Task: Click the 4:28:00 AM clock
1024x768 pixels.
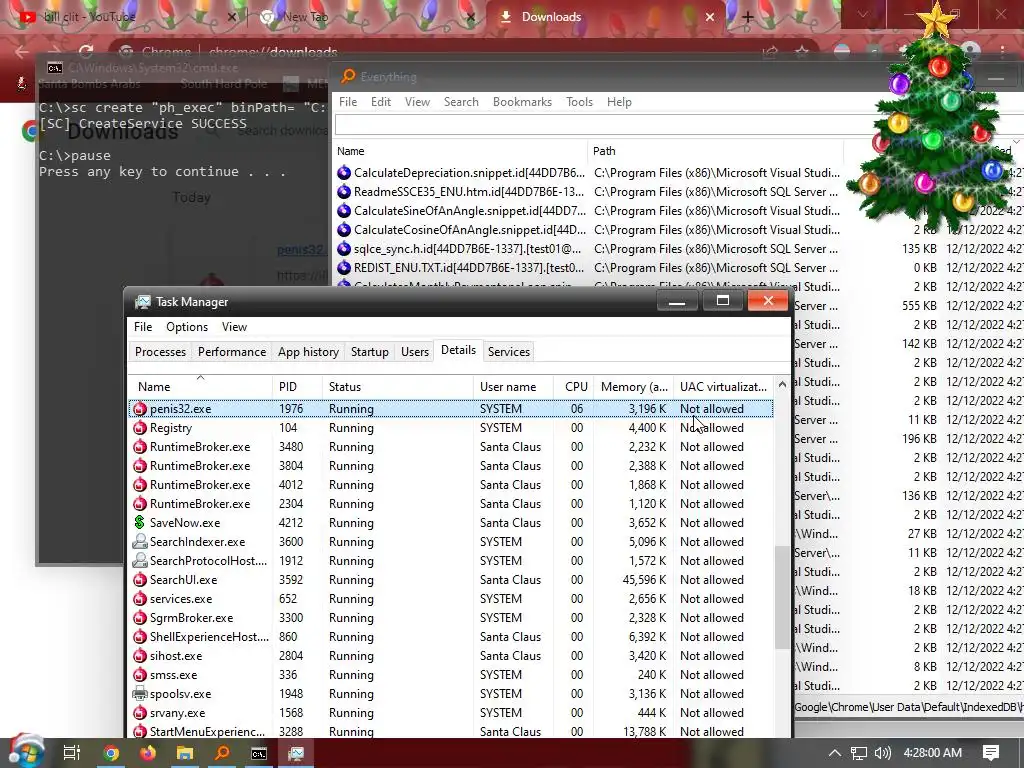Action: coord(933,753)
